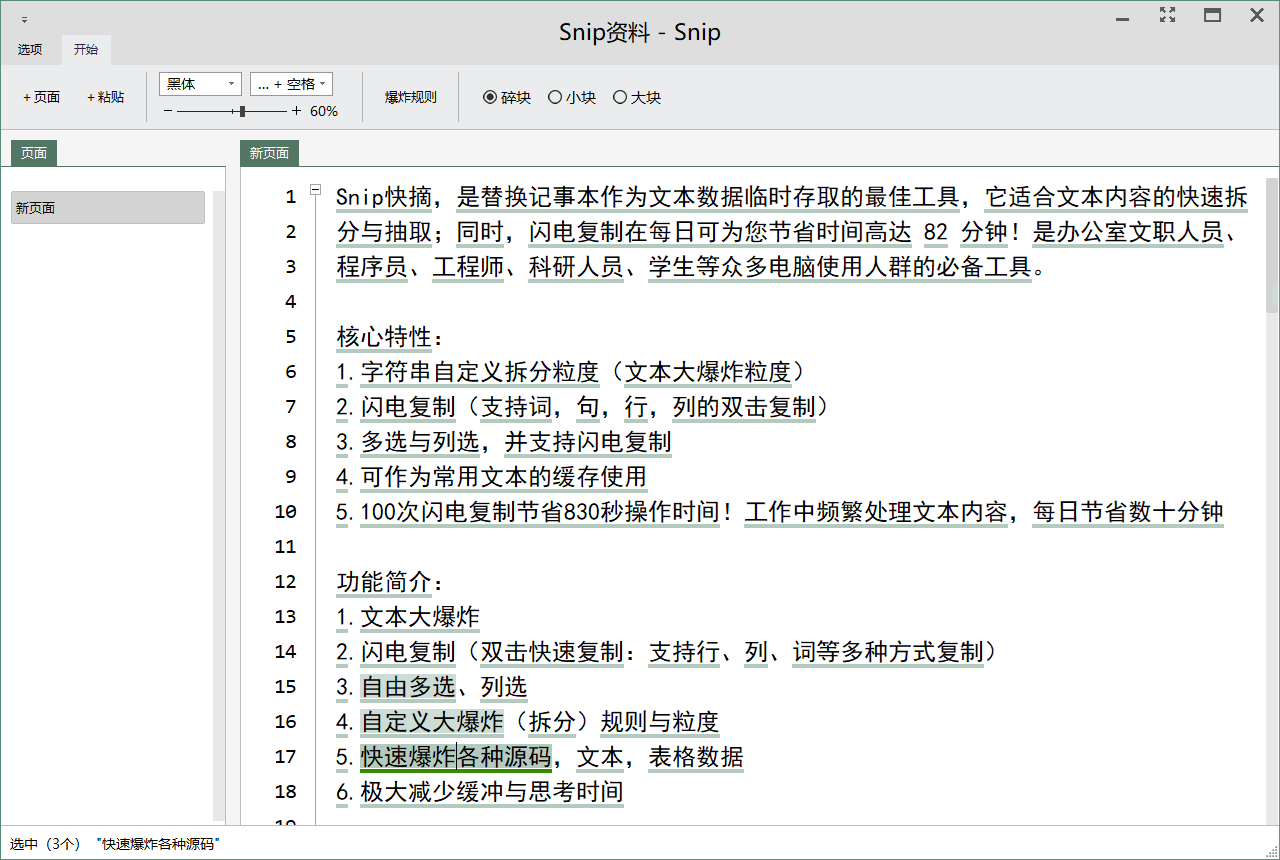Click the "分钟" block in line 2

pyautogui.click(x=985, y=232)
